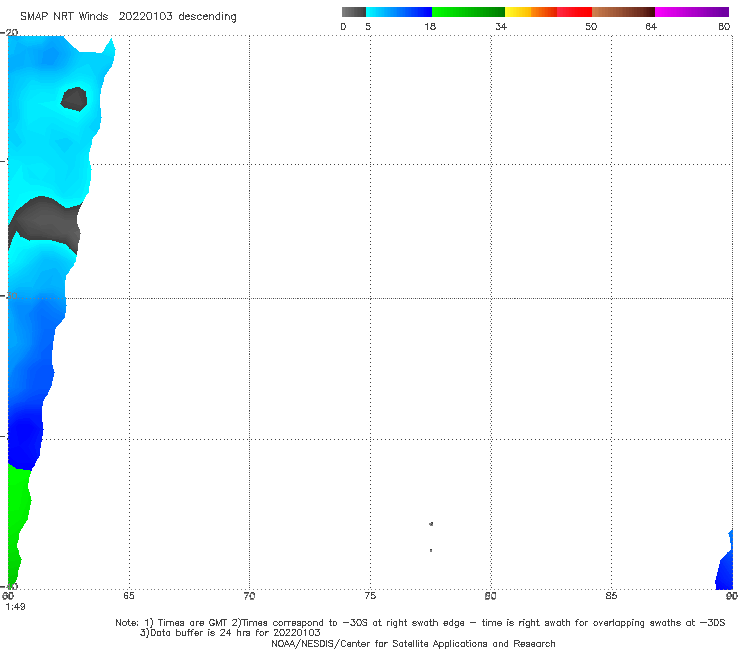The width and height of the screenshot is (740, 650).
Task: Click the color bar label 34
Action: 501,27
